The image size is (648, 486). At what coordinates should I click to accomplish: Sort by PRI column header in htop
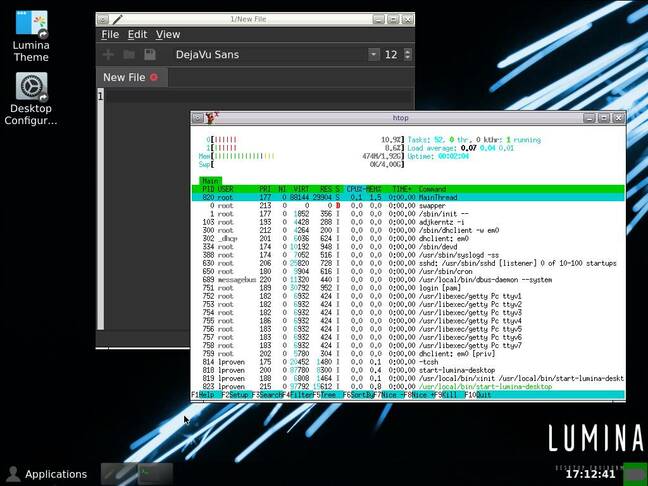[265, 189]
